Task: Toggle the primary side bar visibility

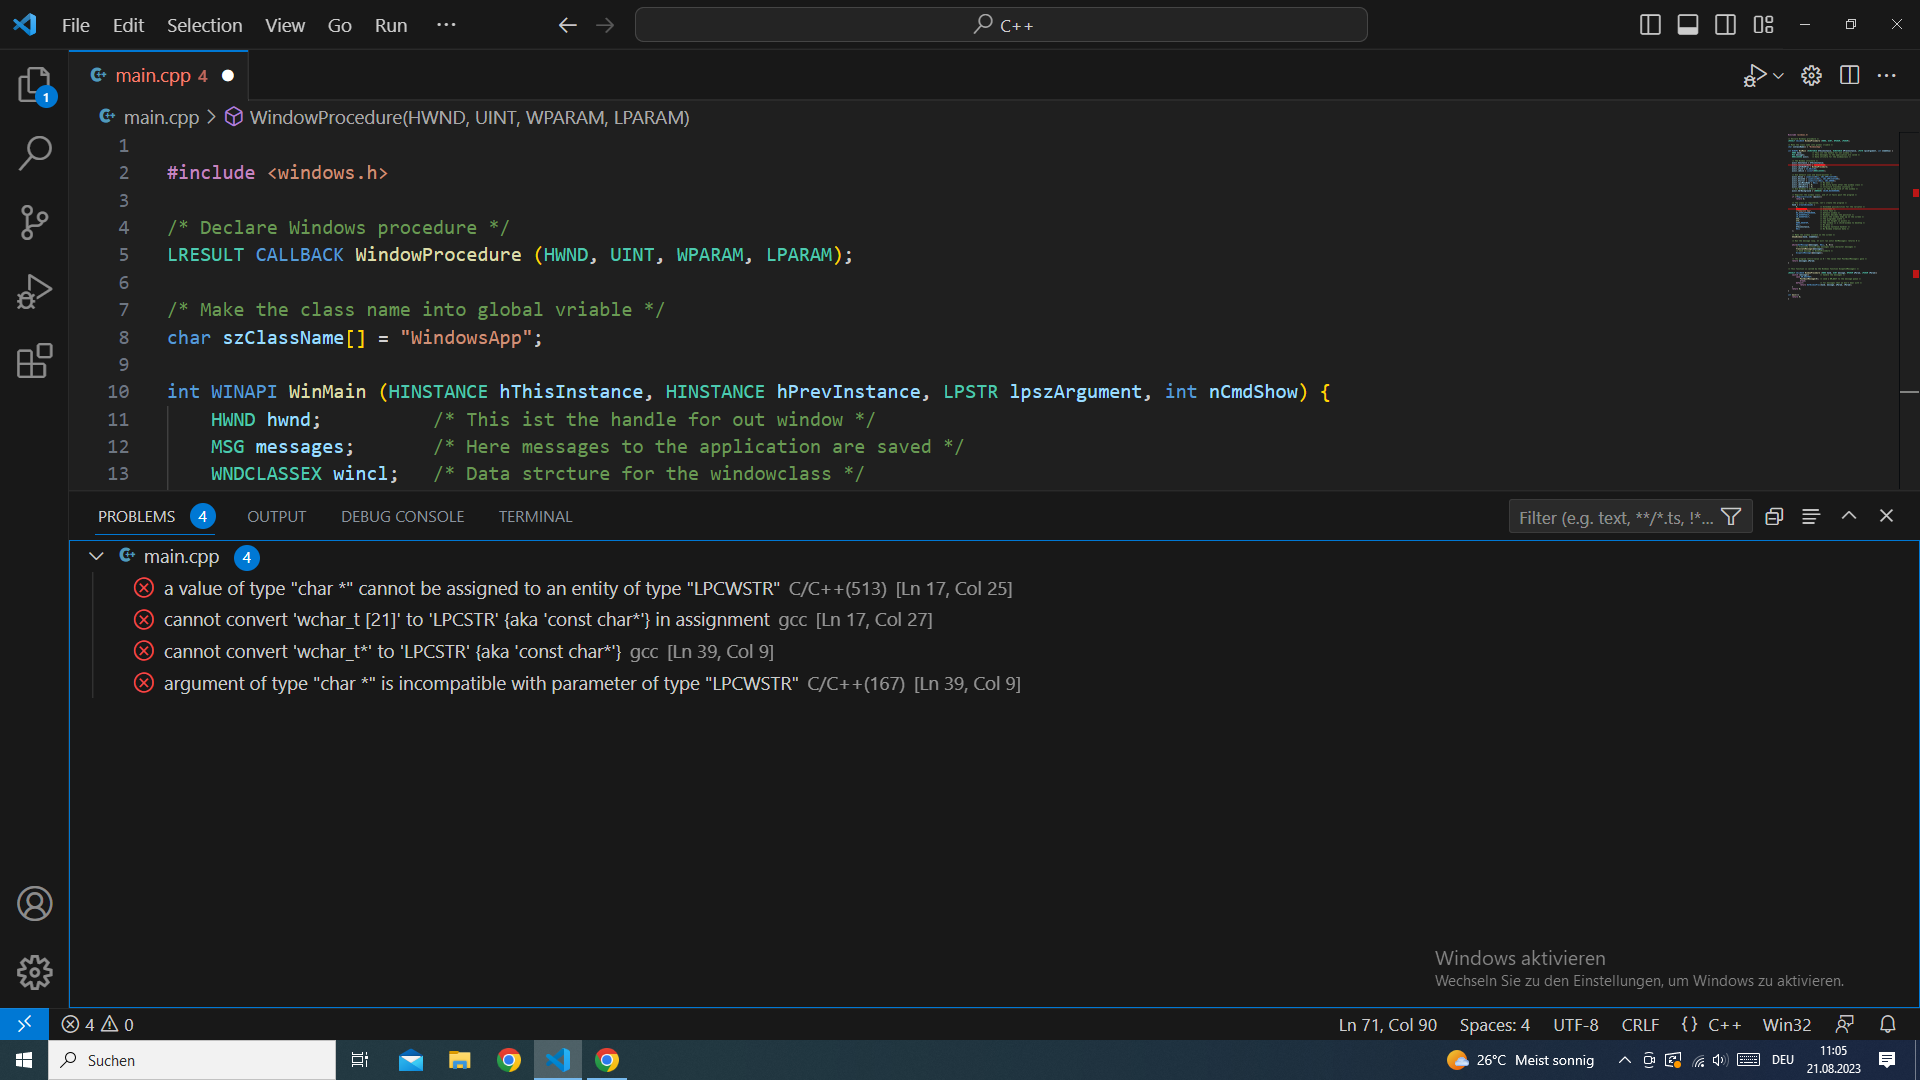Action: pyautogui.click(x=1649, y=24)
